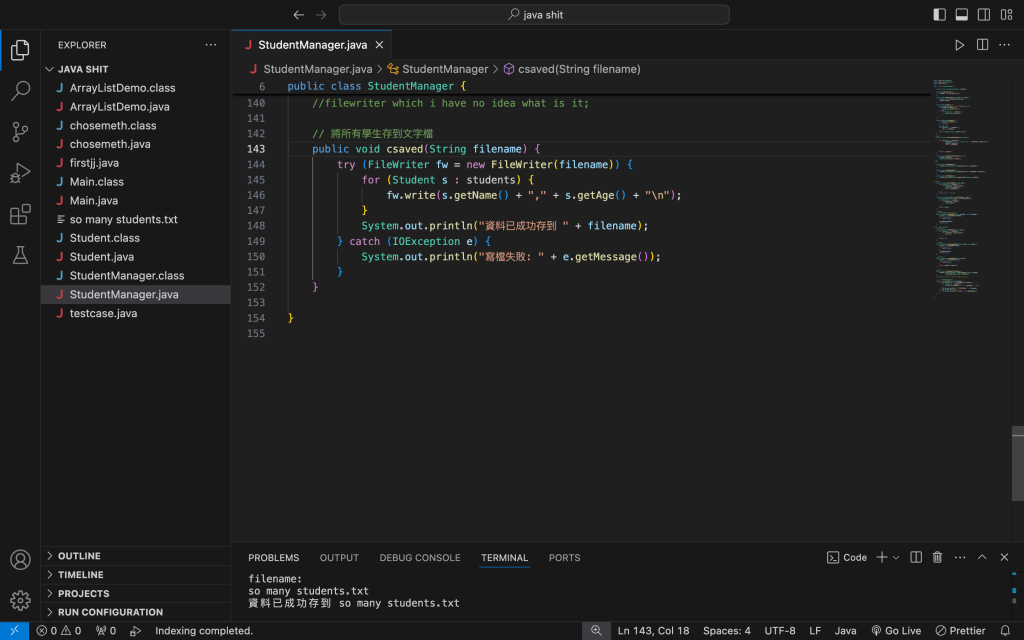The width and height of the screenshot is (1024, 640).
Task: Add new terminal with plus icon
Action: (x=882, y=557)
